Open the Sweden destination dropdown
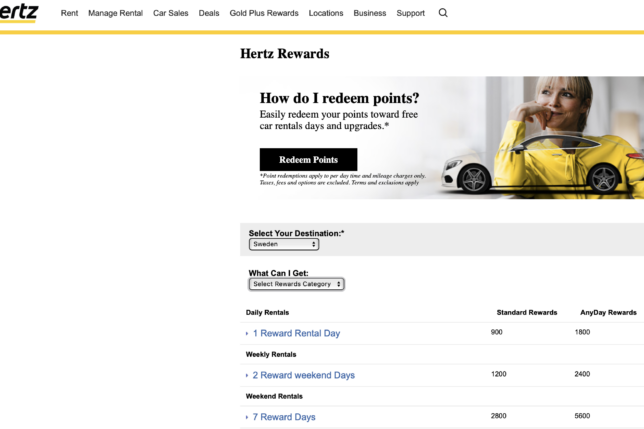 pyautogui.click(x=284, y=244)
